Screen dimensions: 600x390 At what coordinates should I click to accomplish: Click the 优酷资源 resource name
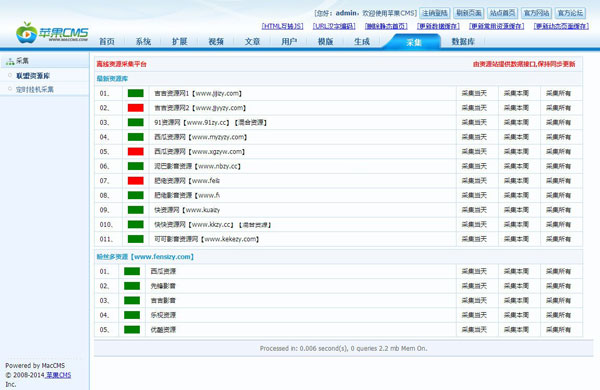point(163,330)
